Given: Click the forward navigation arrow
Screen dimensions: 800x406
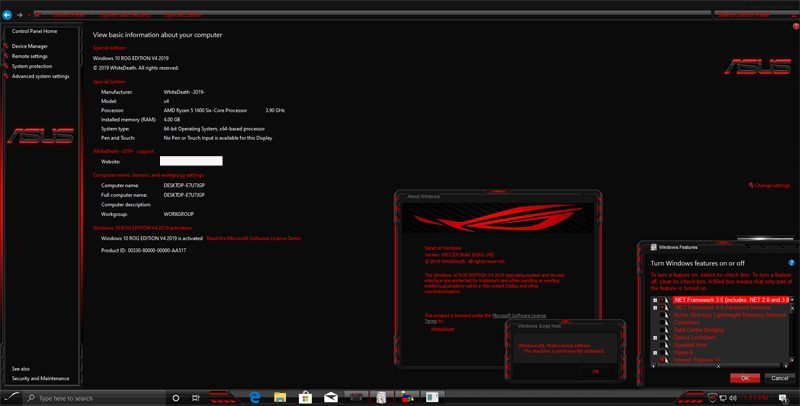Looking at the screenshot, I should 20,15.
